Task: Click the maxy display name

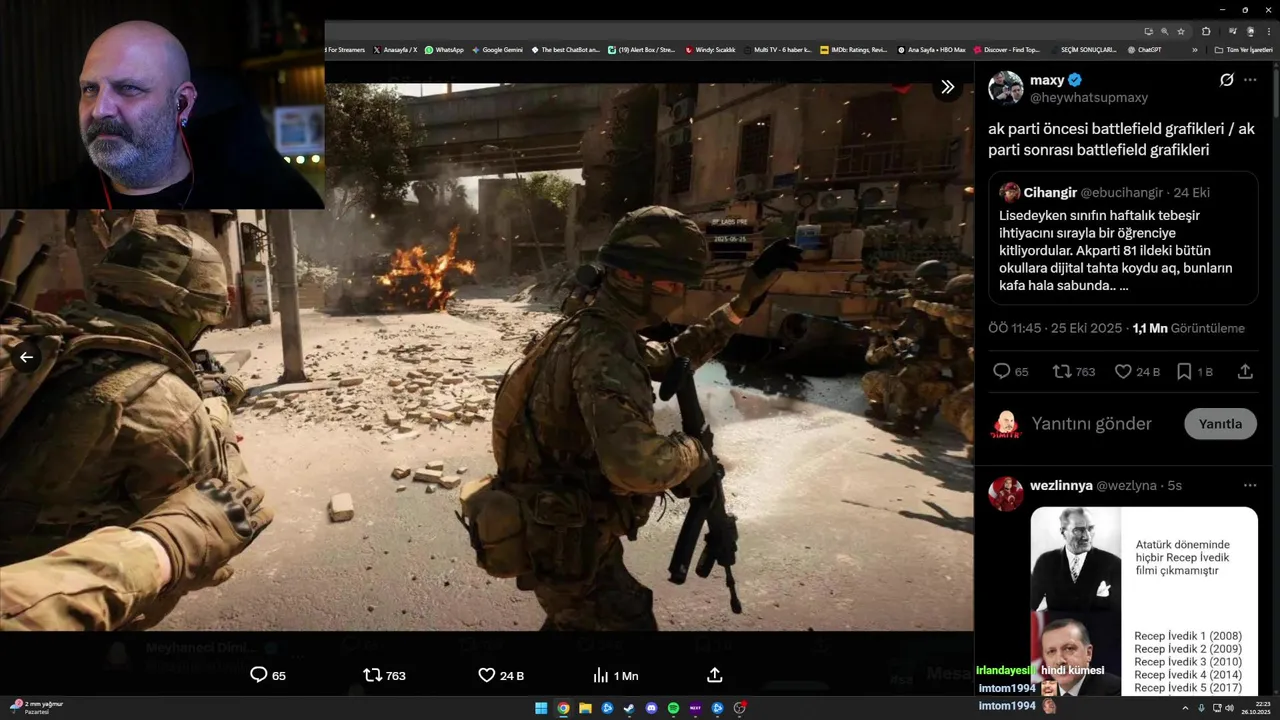Action: 1047,80
